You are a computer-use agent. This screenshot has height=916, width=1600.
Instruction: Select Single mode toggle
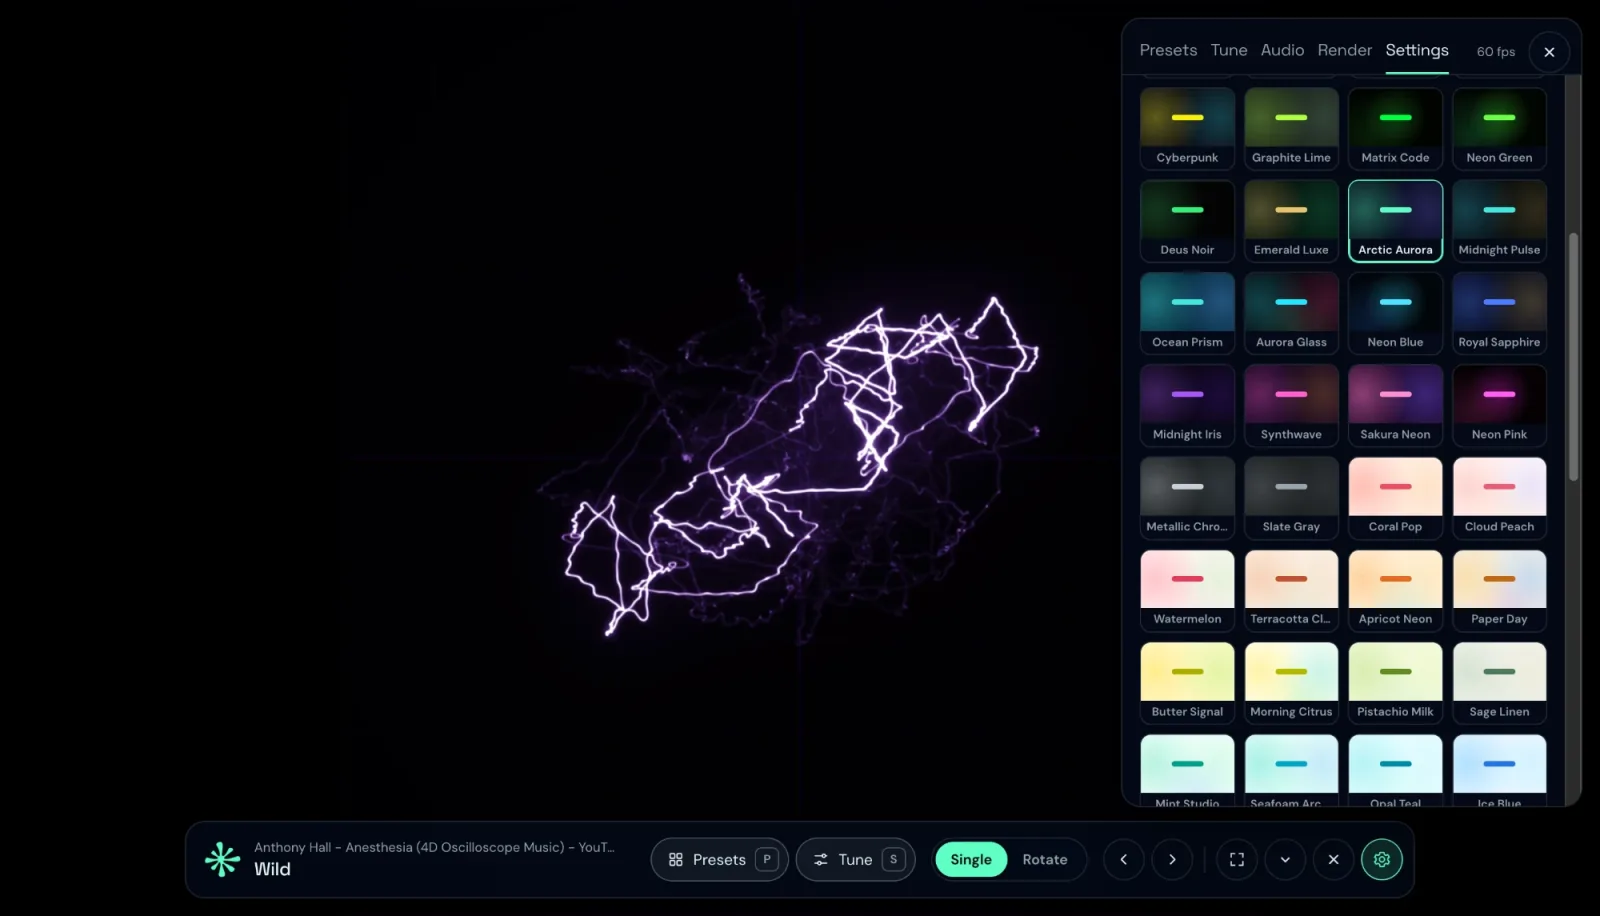[971, 859]
